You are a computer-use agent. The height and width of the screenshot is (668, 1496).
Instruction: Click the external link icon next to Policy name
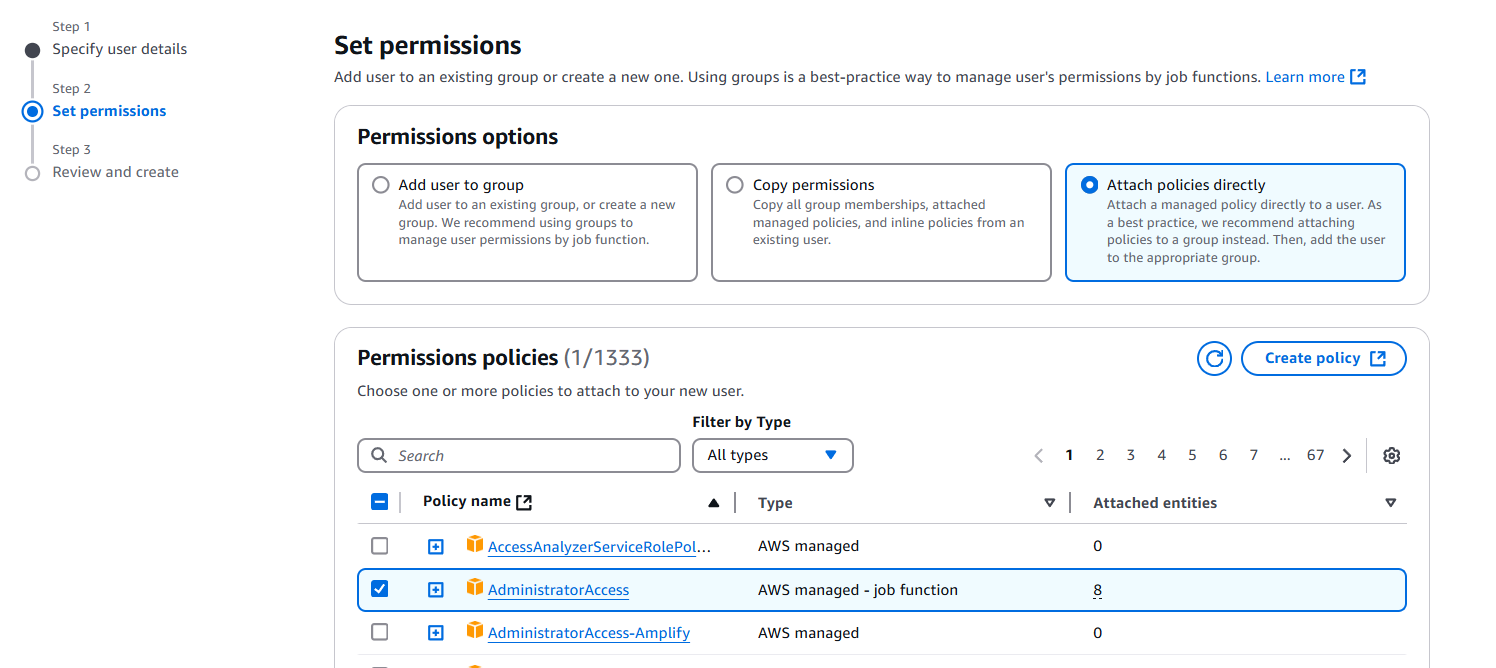[524, 502]
